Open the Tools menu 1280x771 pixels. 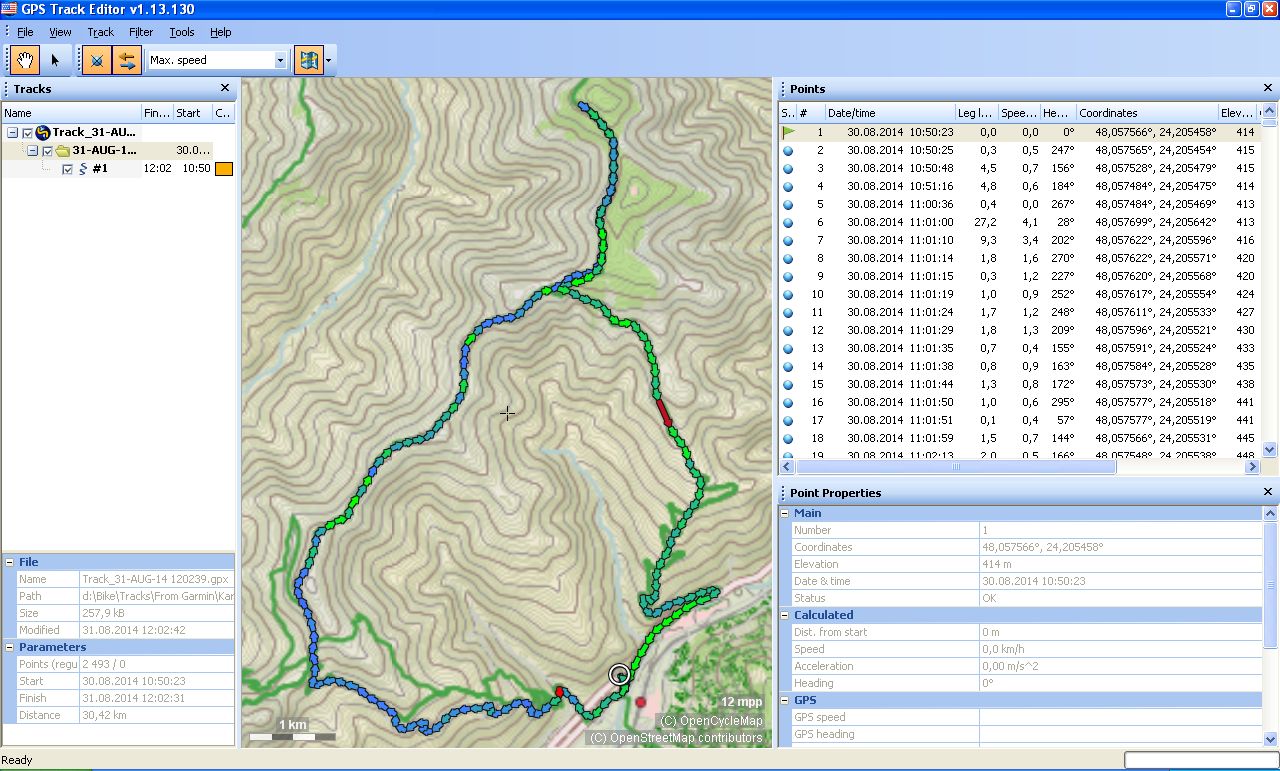coord(181,32)
